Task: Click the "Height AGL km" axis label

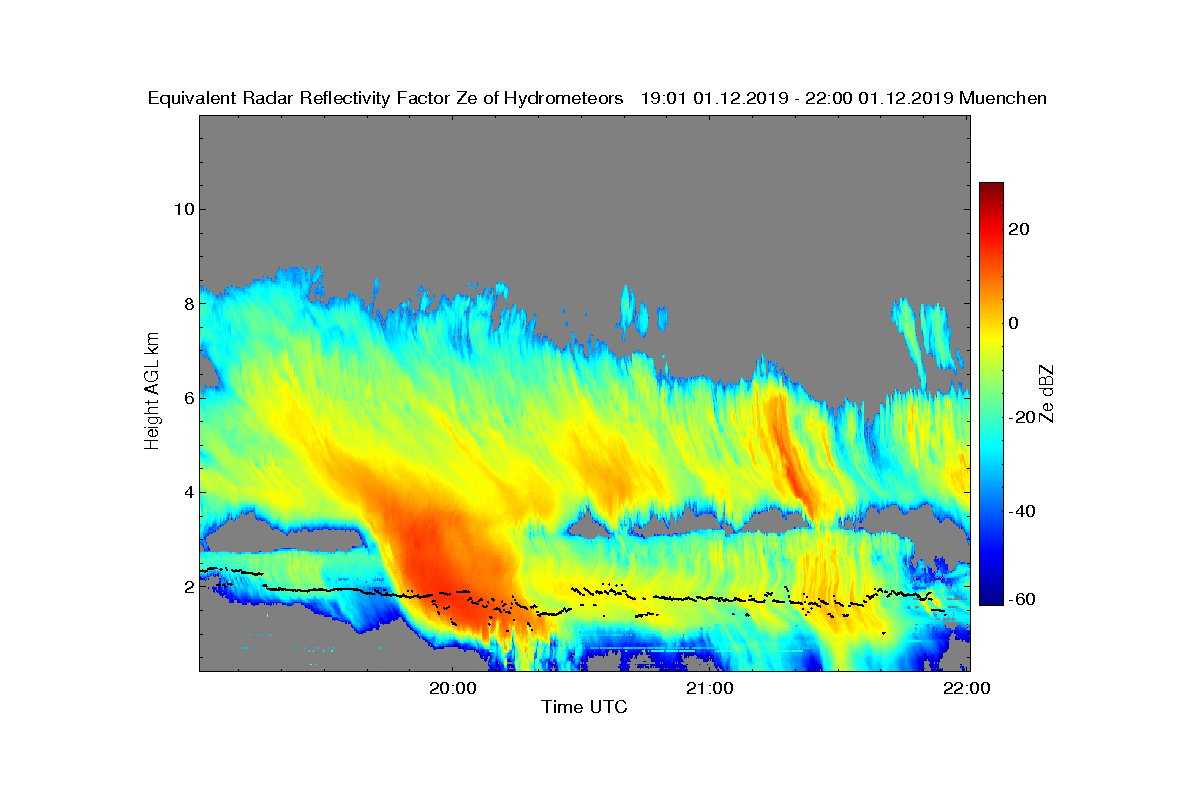Action: (x=152, y=393)
